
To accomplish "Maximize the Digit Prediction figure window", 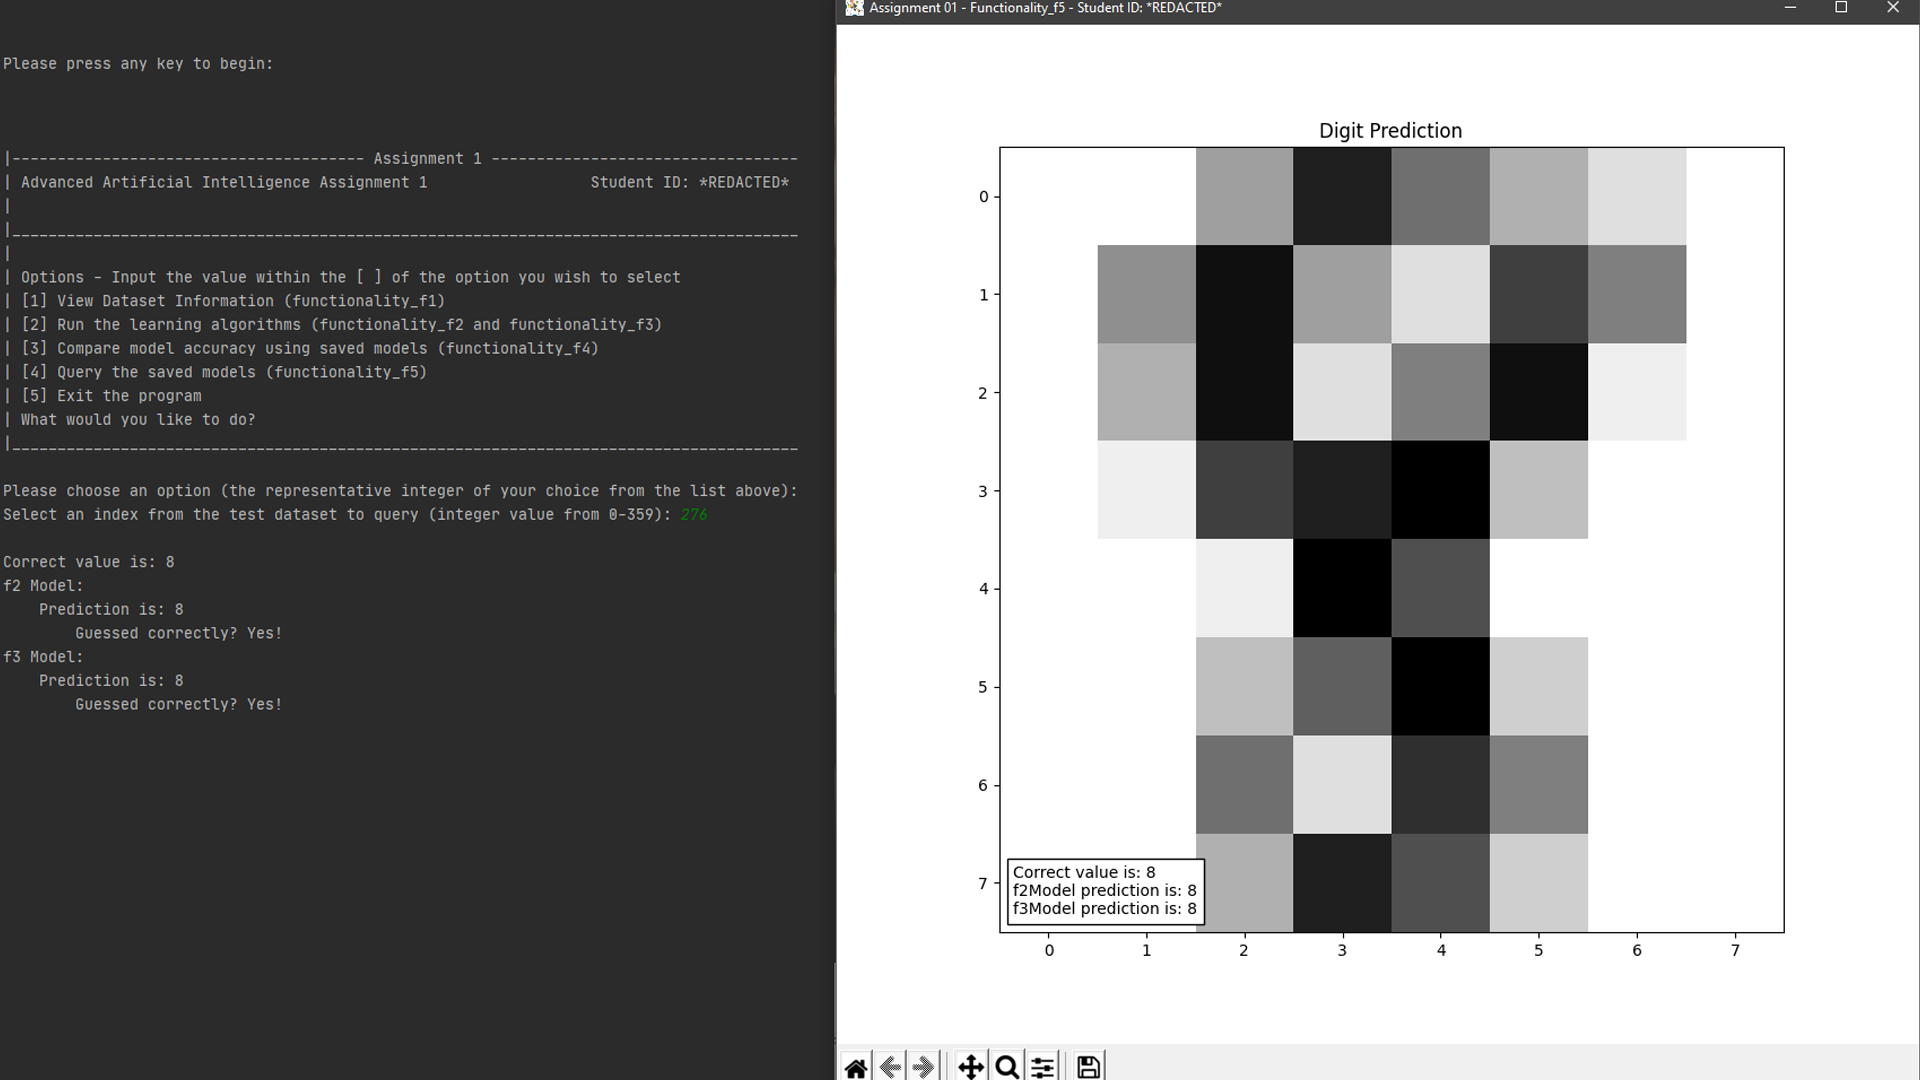I will click(x=1841, y=8).
